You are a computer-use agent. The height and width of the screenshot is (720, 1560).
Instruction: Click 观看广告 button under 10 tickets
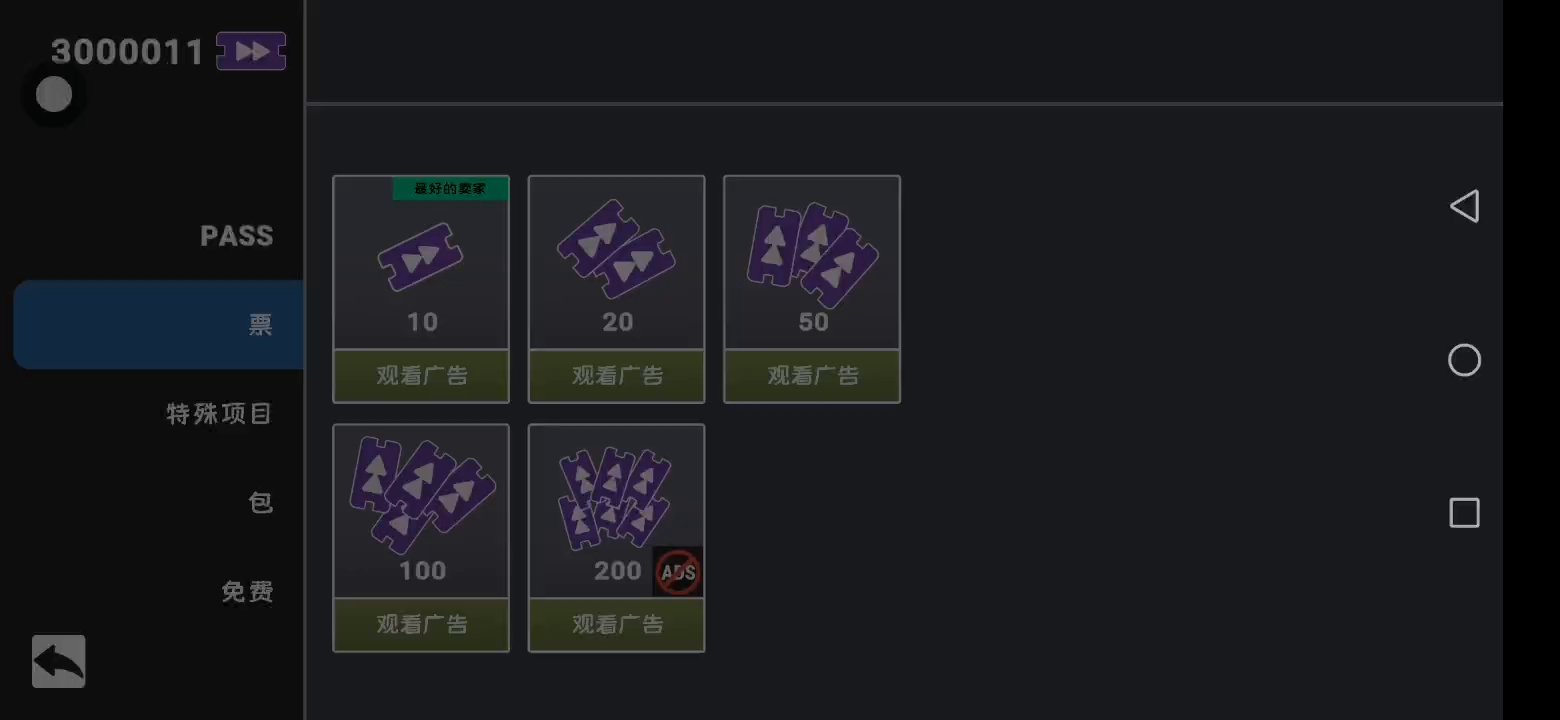421,376
